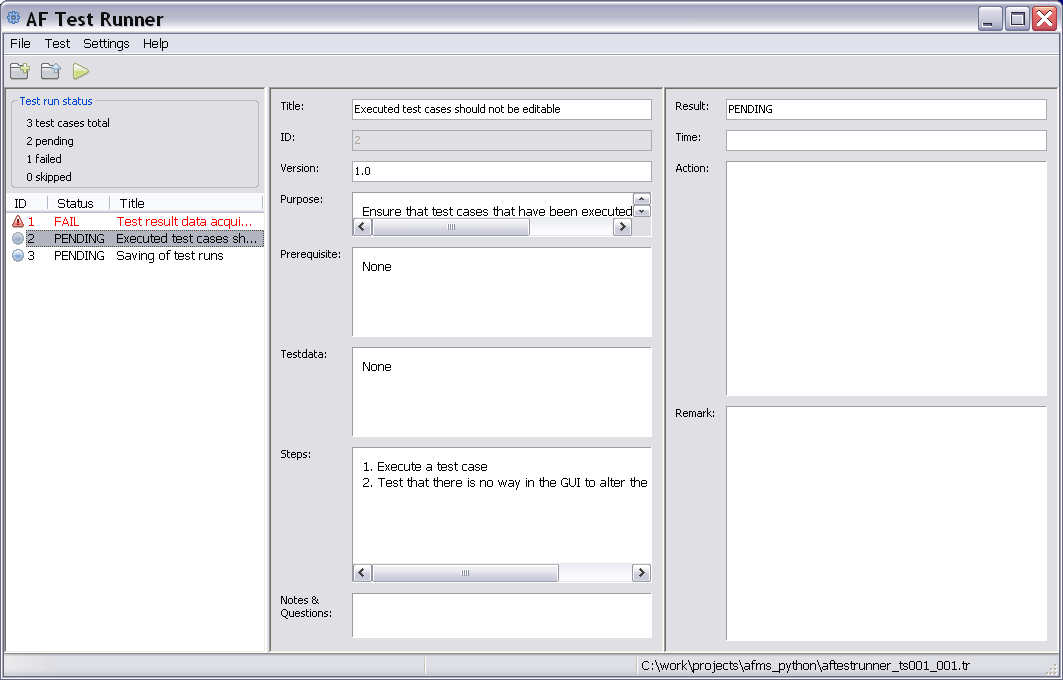The width and height of the screenshot is (1063, 680).
Task: Click the AF Test Runner title bar icon
Action: click(x=13, y=17)
